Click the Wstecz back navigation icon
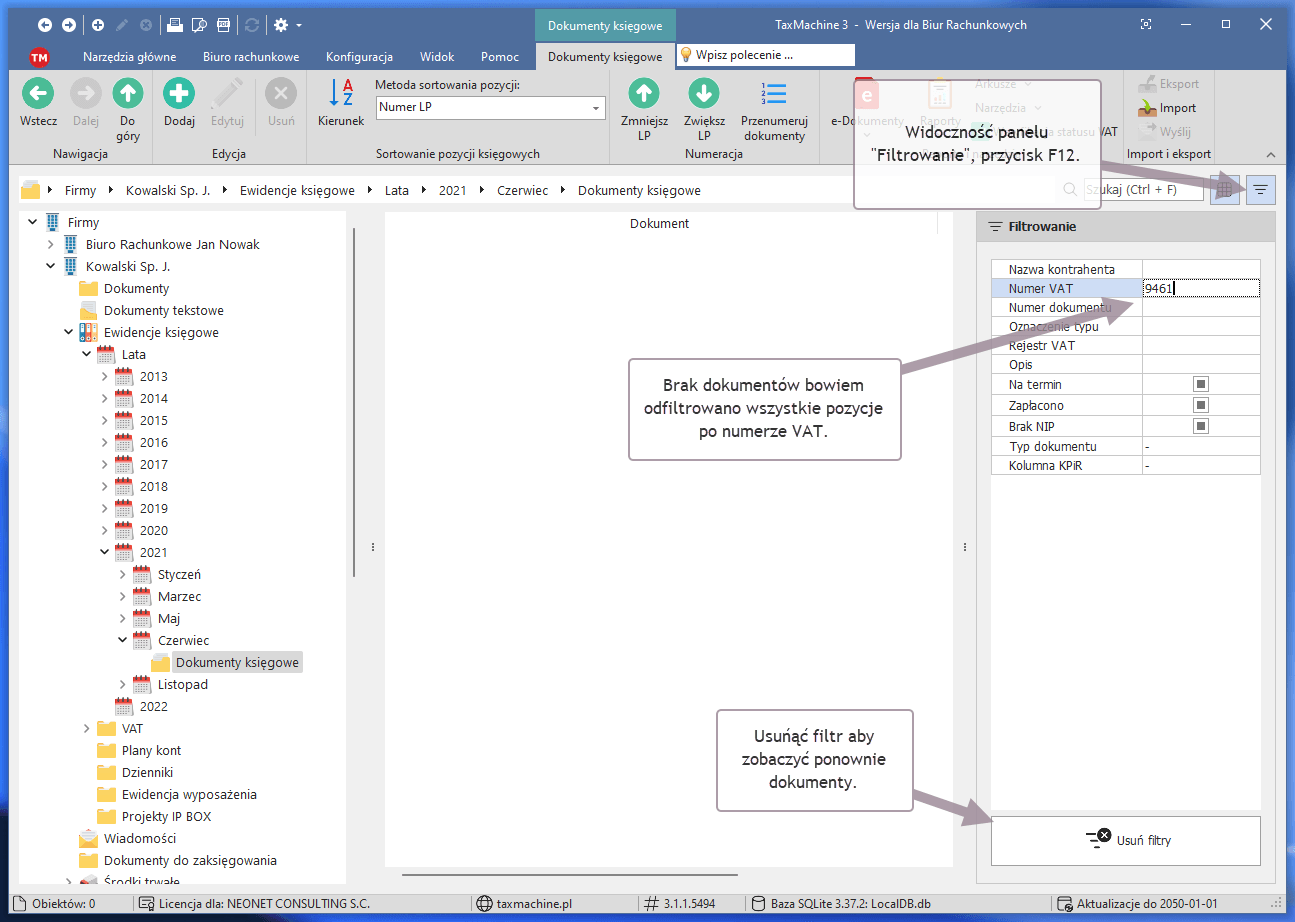 point(38,95)
